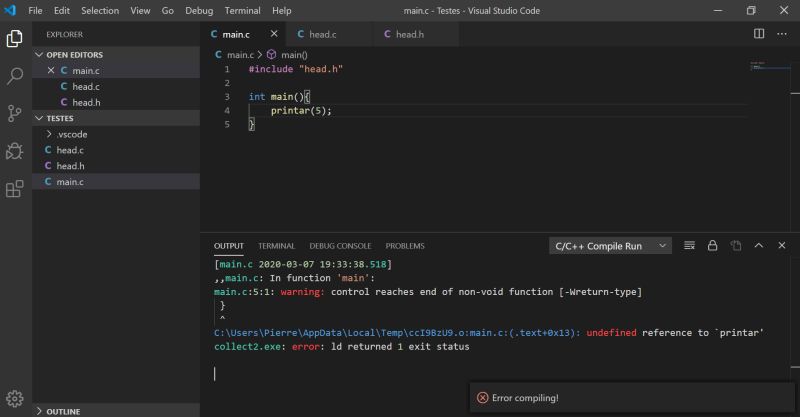The width and height of the screenshot is (800, 417).
Task: Click the main() symbol icon in breadcrumb
Action: pyautogui.click(x=271, y=55)
